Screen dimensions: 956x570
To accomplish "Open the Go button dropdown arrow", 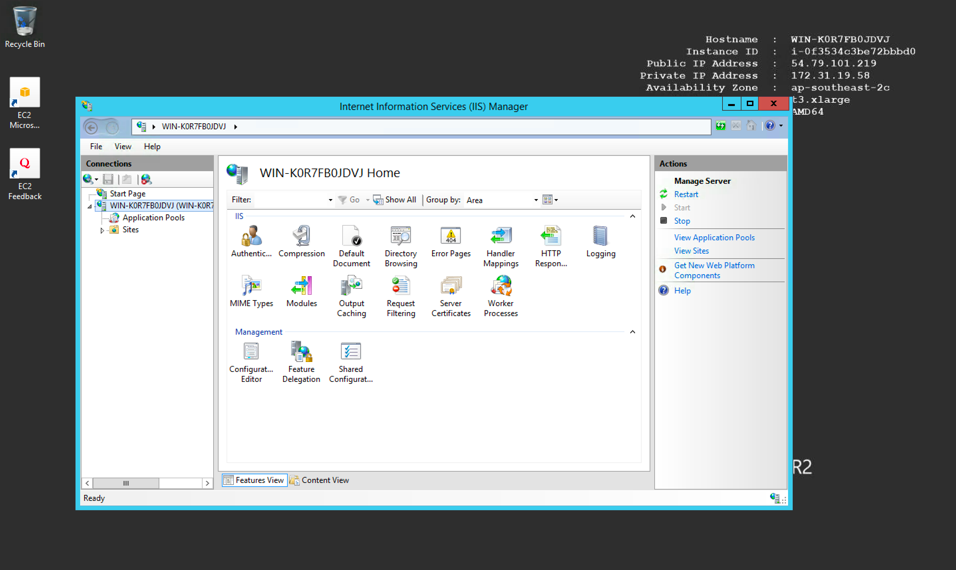I will pyautogui.click(x=368, y=200).
